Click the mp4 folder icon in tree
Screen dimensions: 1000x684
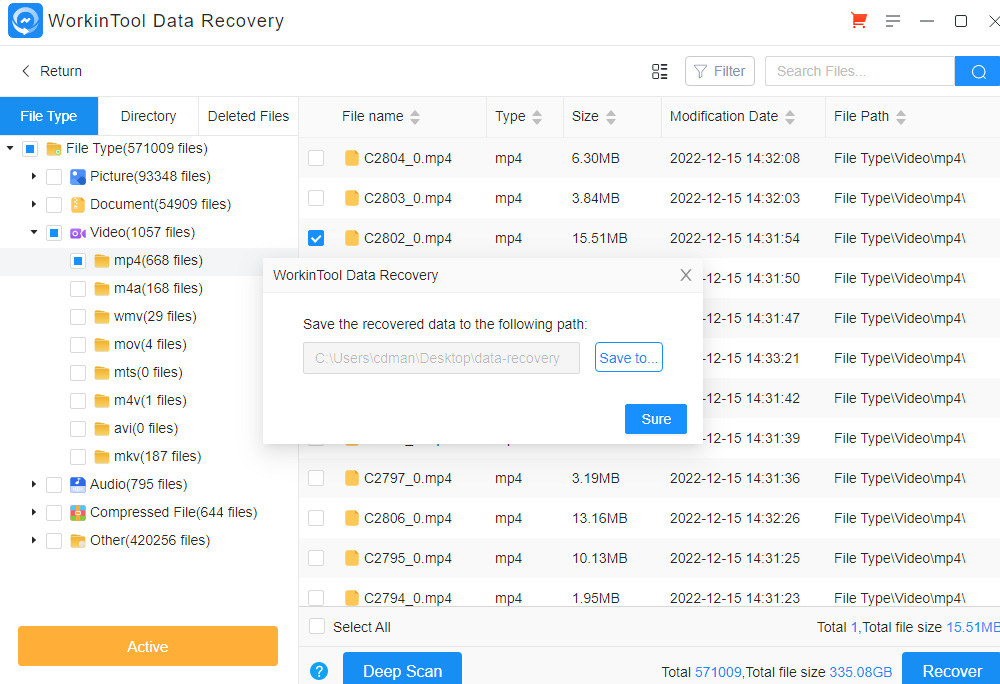point(101,261)
